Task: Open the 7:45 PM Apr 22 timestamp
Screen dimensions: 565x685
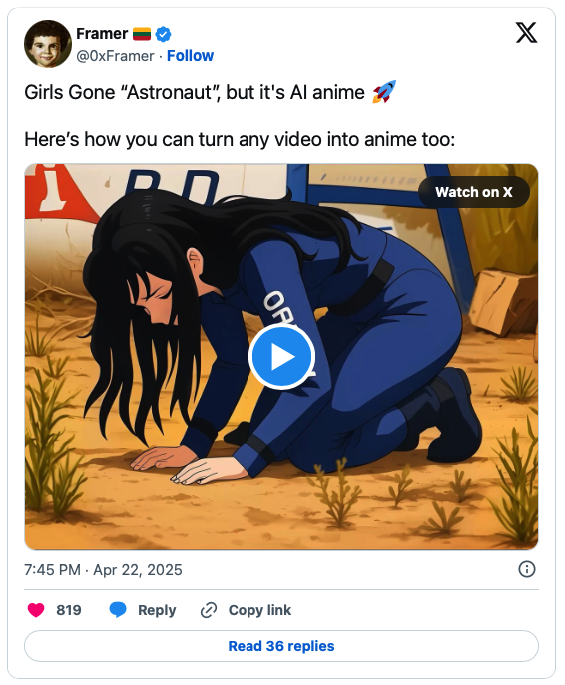Action: tap(103, 570)
